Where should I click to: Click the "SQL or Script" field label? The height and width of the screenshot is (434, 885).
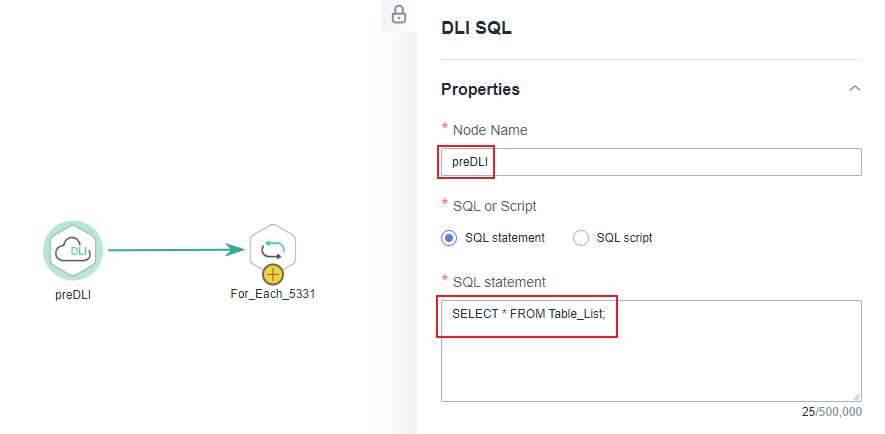point(495,206)
